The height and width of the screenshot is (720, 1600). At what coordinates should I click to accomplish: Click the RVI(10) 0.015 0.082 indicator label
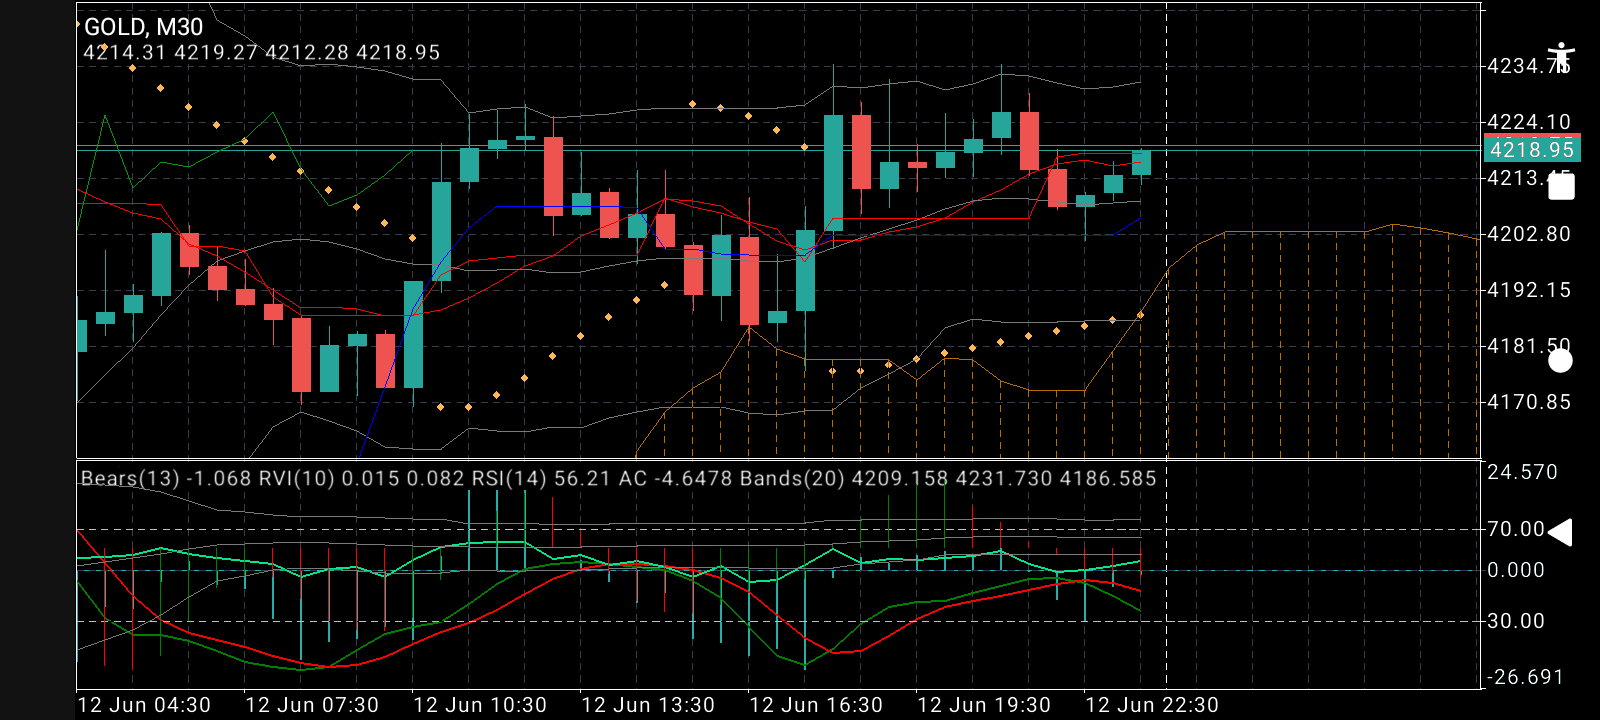[361, 478]
